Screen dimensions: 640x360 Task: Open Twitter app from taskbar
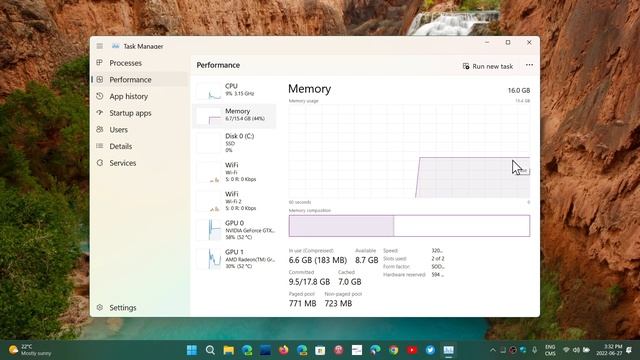pyautogui.click(x=430, y=350)
